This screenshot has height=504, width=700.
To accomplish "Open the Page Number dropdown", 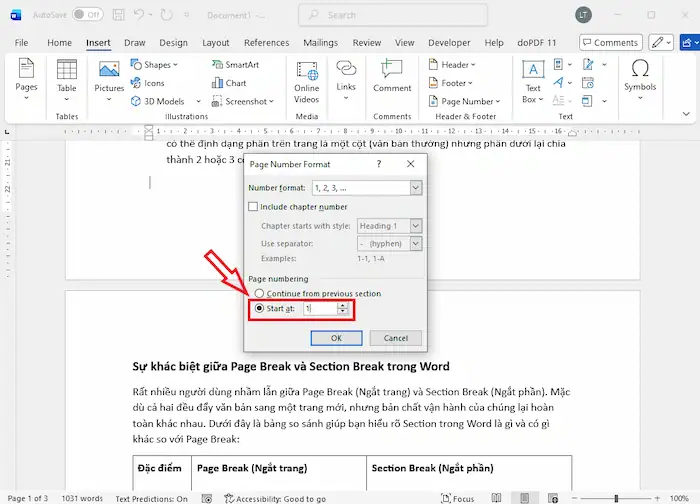I will pyautogui.click(x=467, y=101).
